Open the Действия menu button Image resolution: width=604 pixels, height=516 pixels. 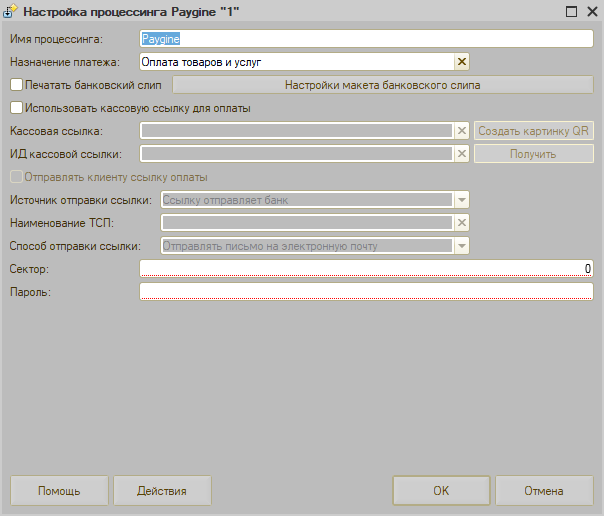[162, 491]
